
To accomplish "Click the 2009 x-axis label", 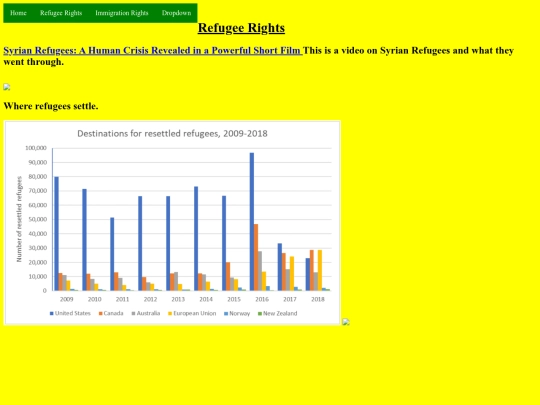I will 66,299.
